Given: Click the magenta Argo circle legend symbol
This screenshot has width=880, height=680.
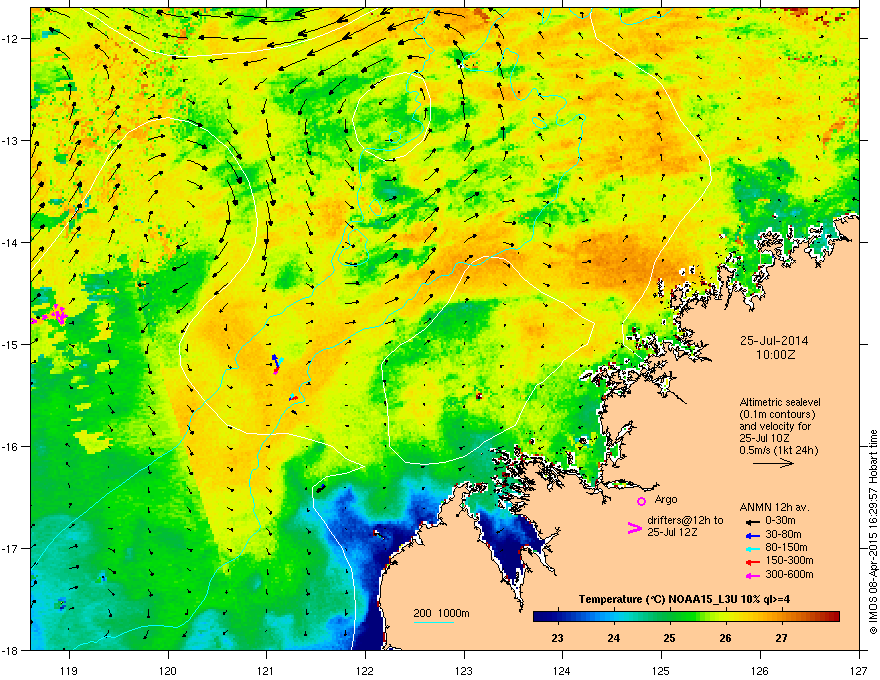Looking at the screenshot, I should tap(641, 501).
